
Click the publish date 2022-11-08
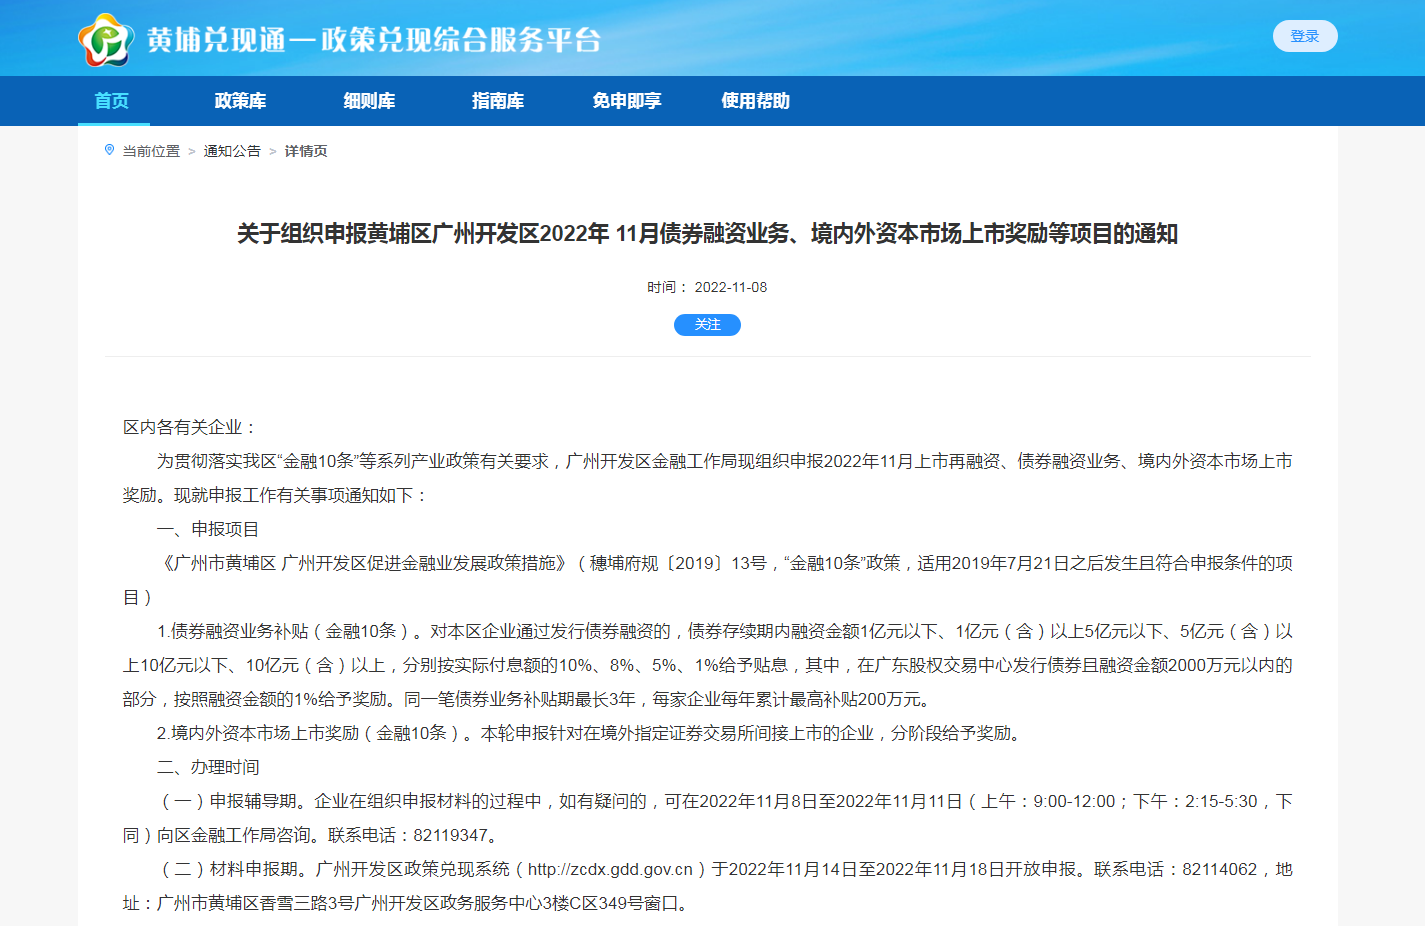[x=731, y=287]
